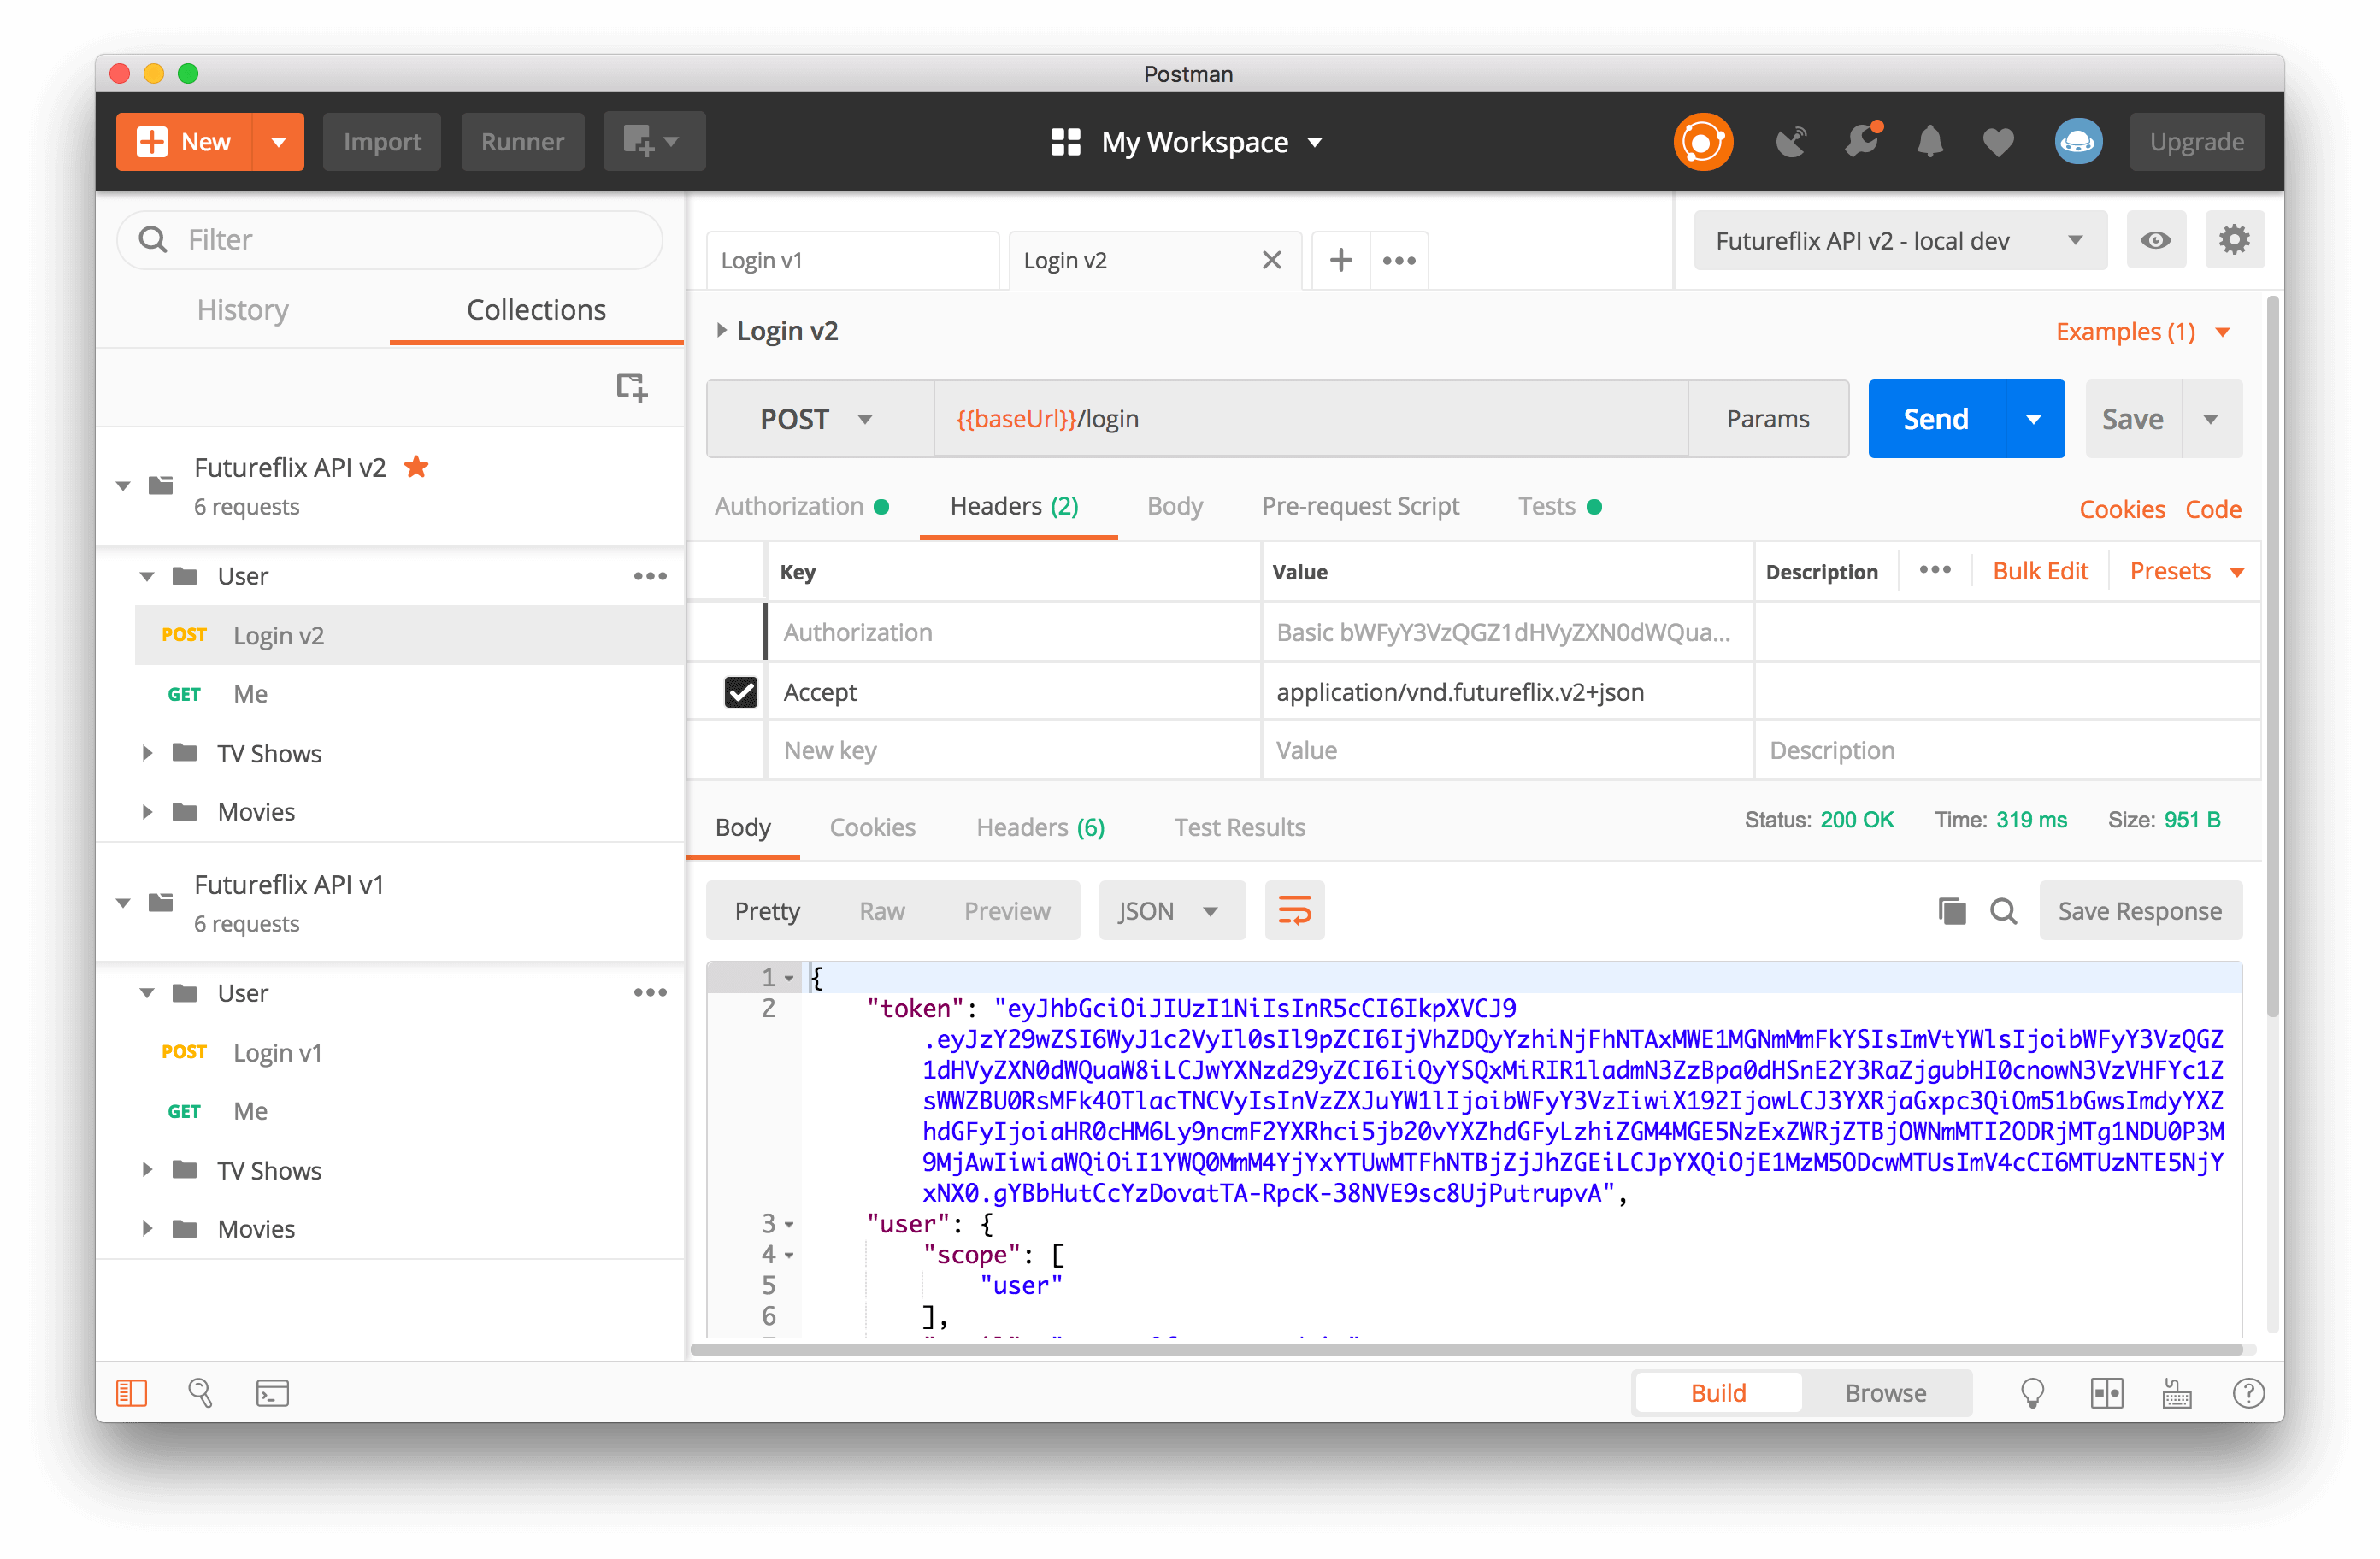Click the sync status orange icon
Viewport: 2380px width, 1559px height.
pos(1702,142)
